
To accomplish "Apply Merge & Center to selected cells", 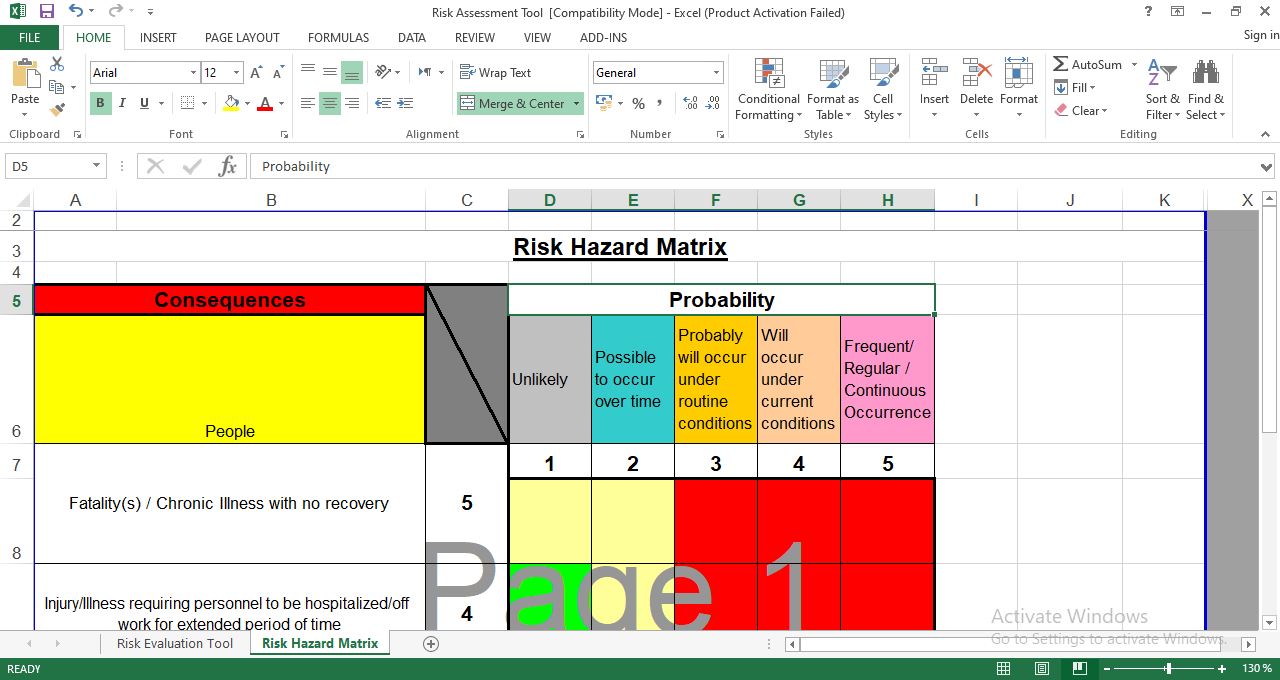I will tap(512, 102).
